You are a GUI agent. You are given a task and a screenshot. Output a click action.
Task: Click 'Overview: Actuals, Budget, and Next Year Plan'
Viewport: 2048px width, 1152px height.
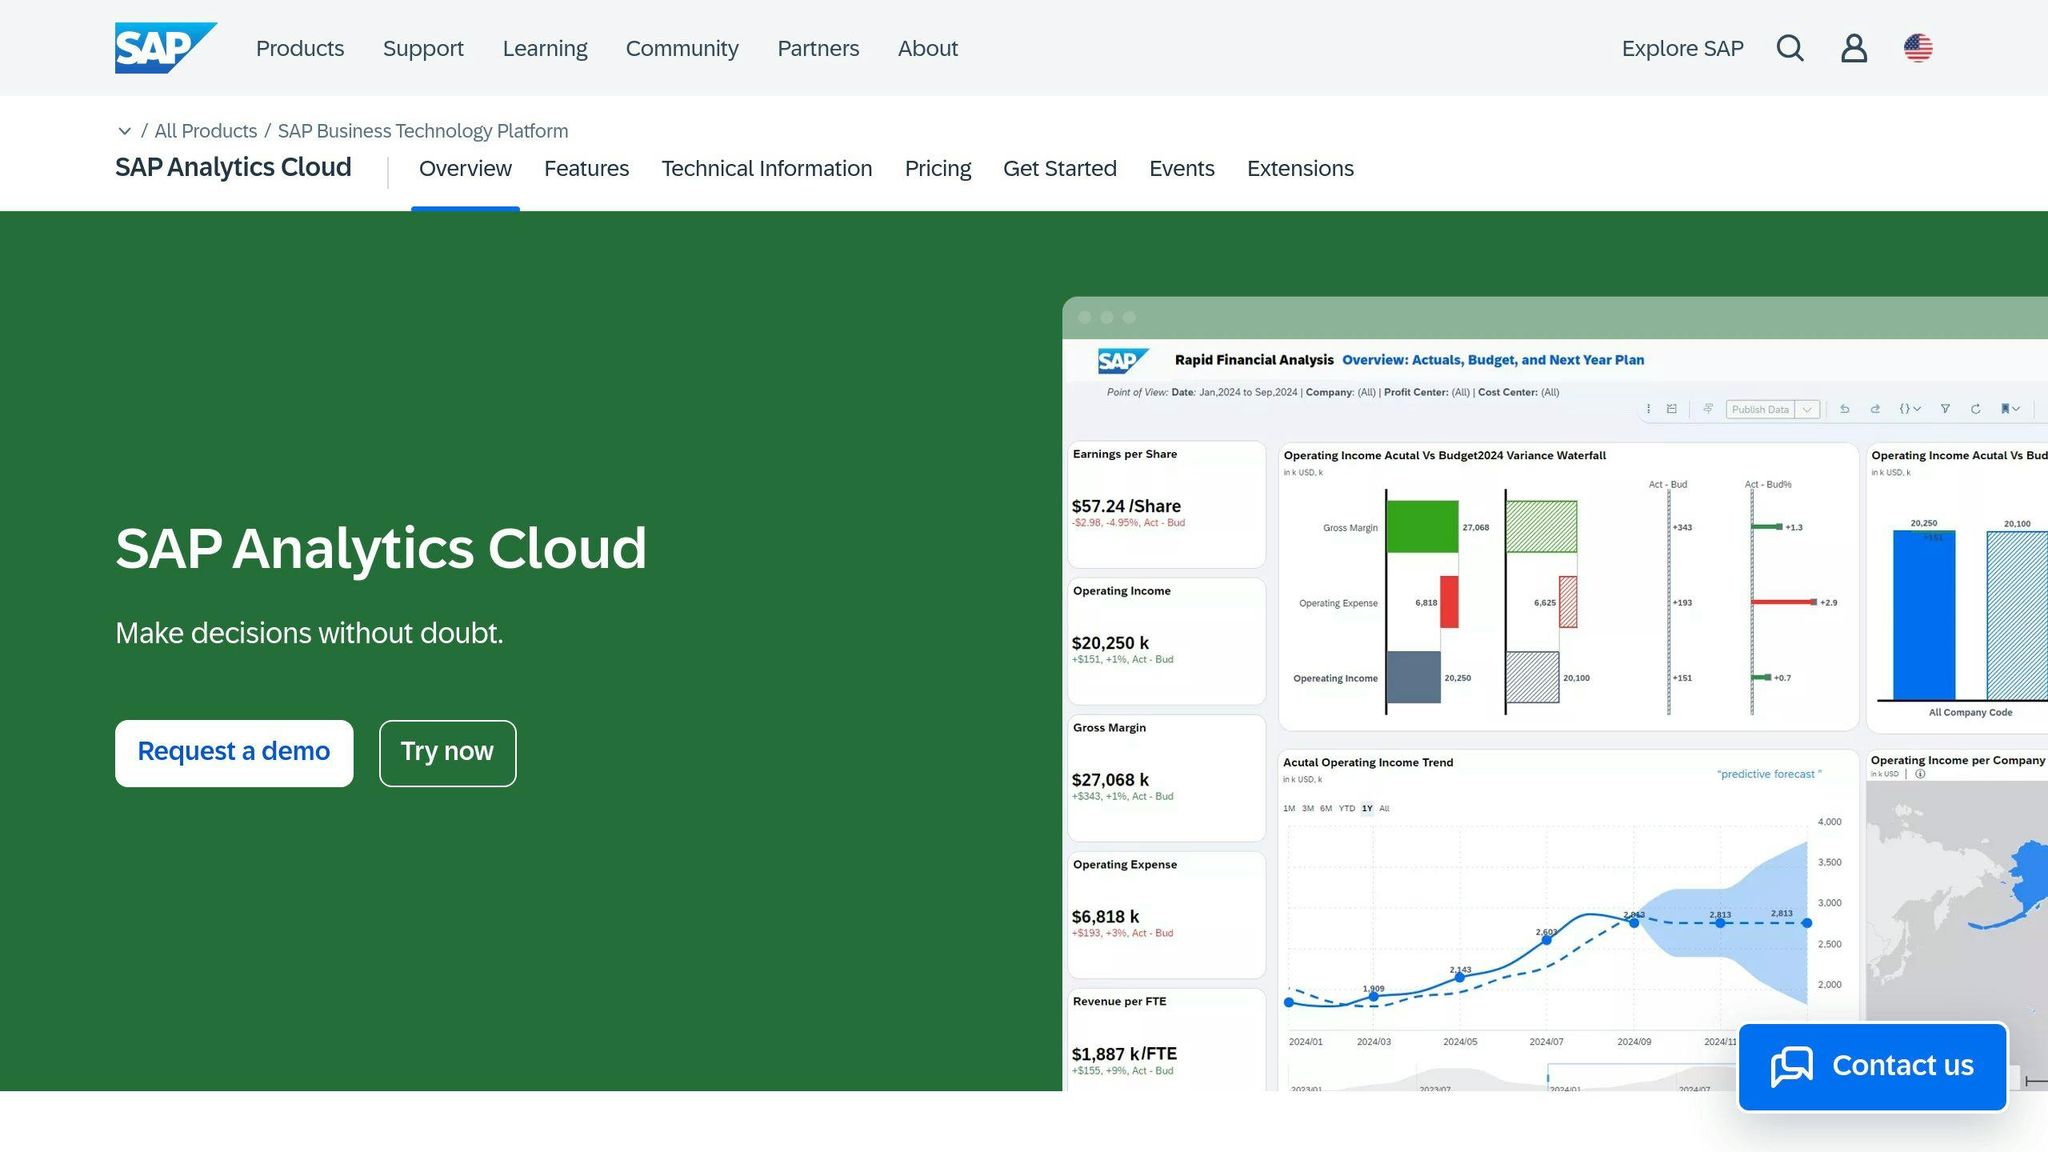tap(1493, 360)
